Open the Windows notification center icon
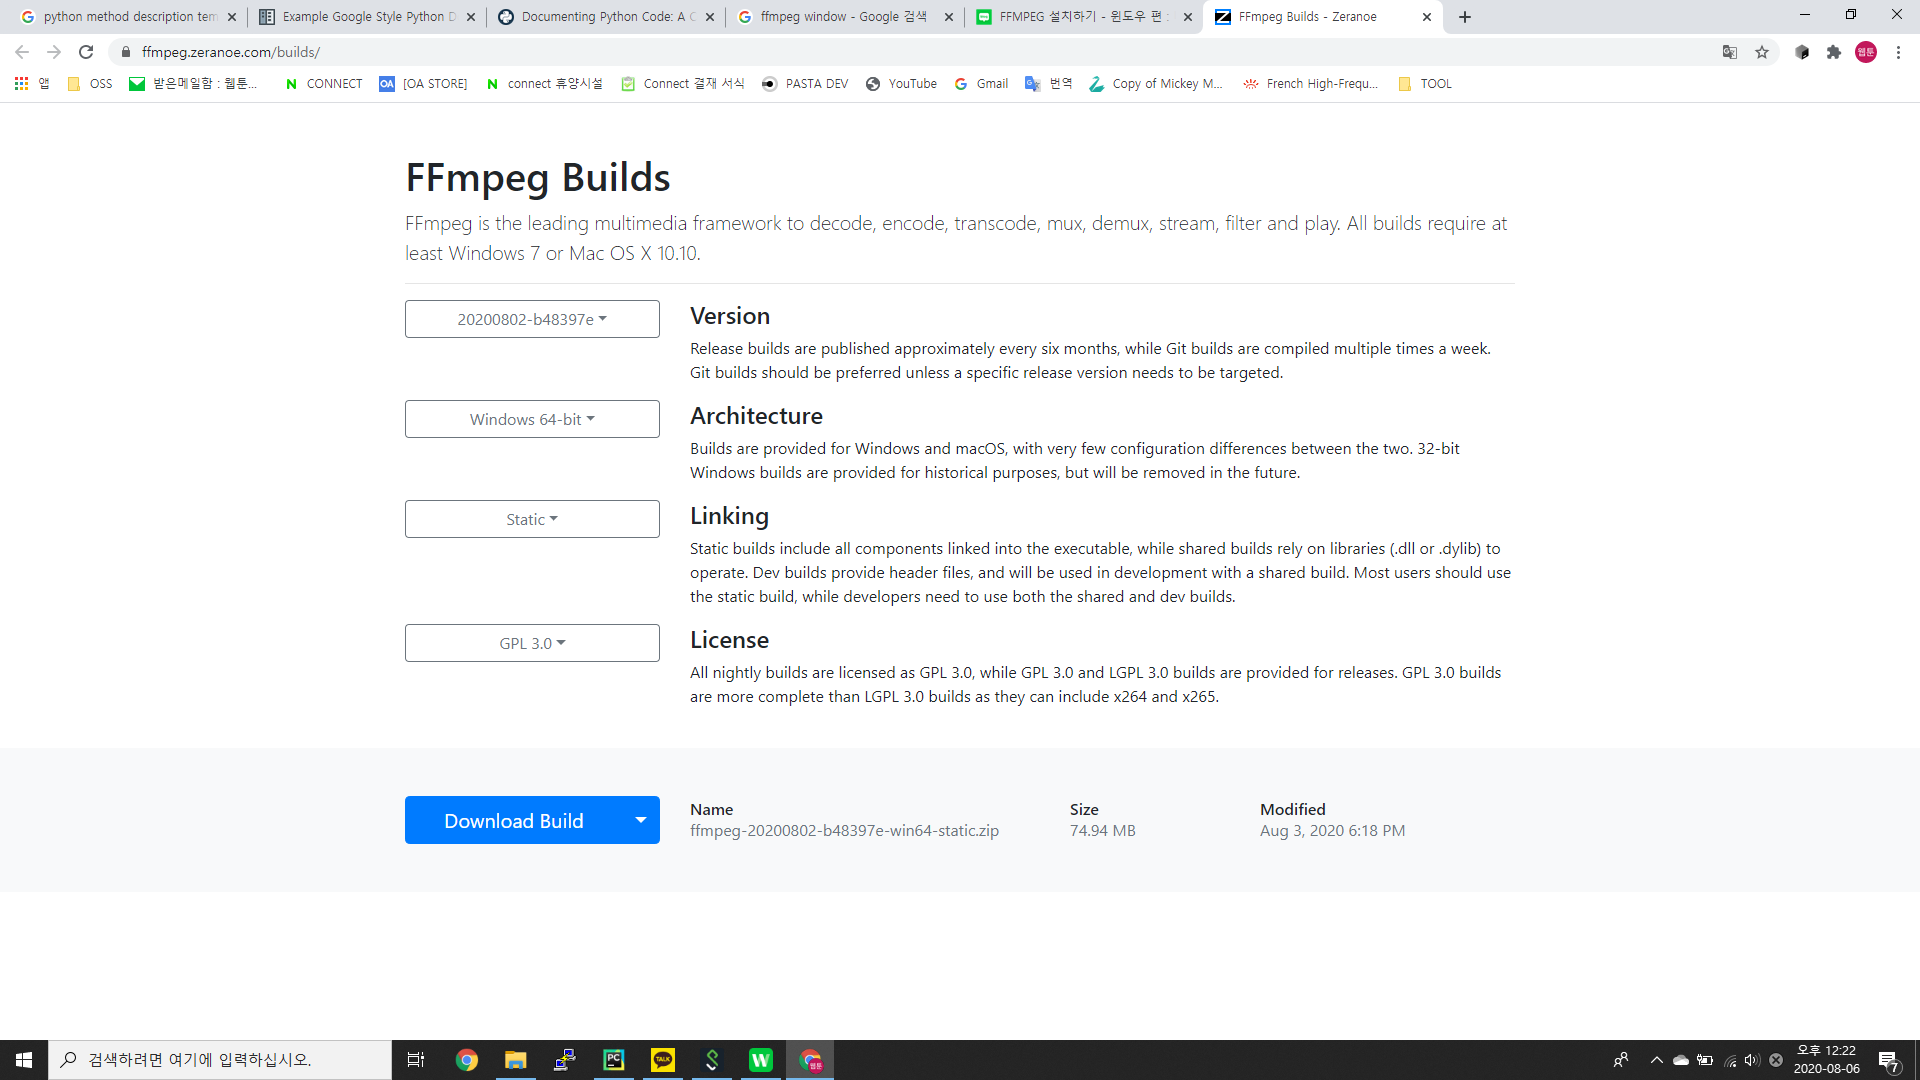The height and width of the screenshot is (1080, 1920). tap(1888, 1060)
